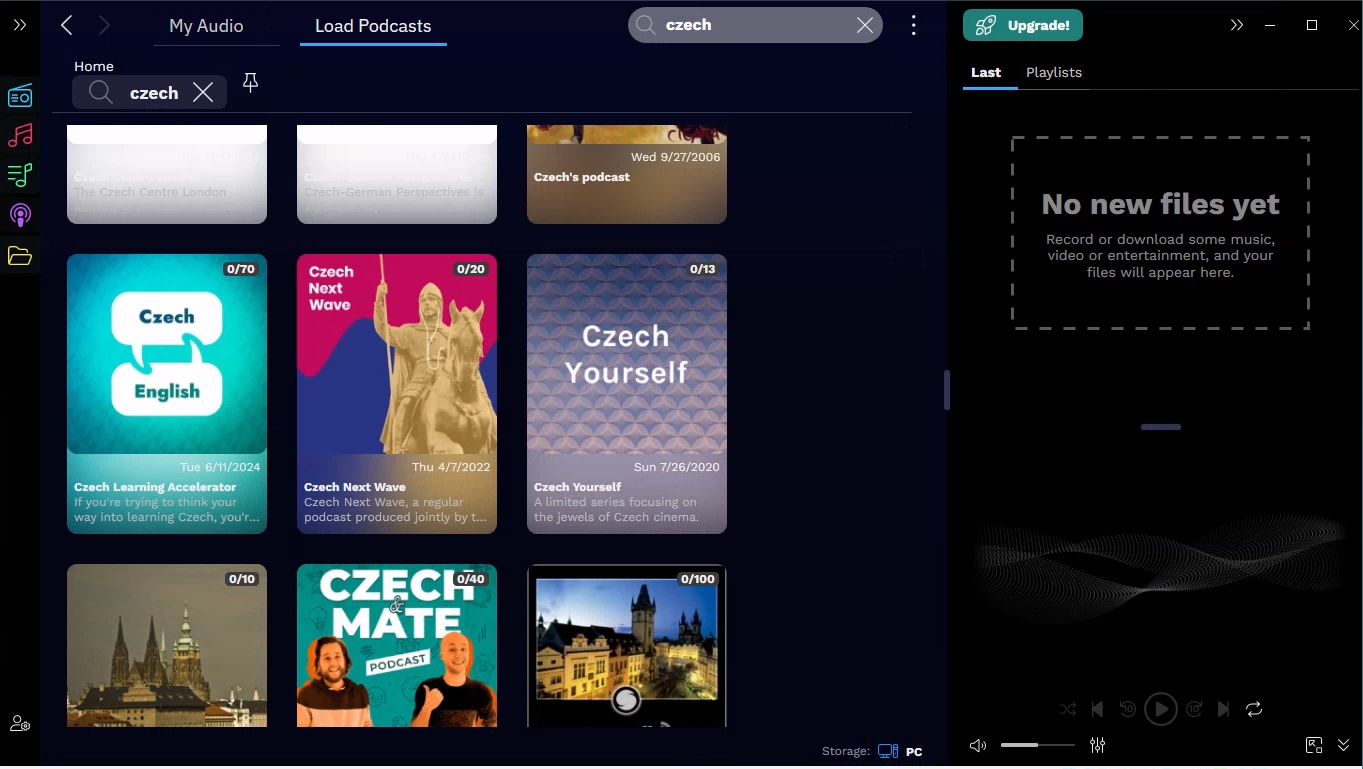This screenshot has height=769, width=1363.
Task: Open the Music section with red note icon
Action: 20,135
